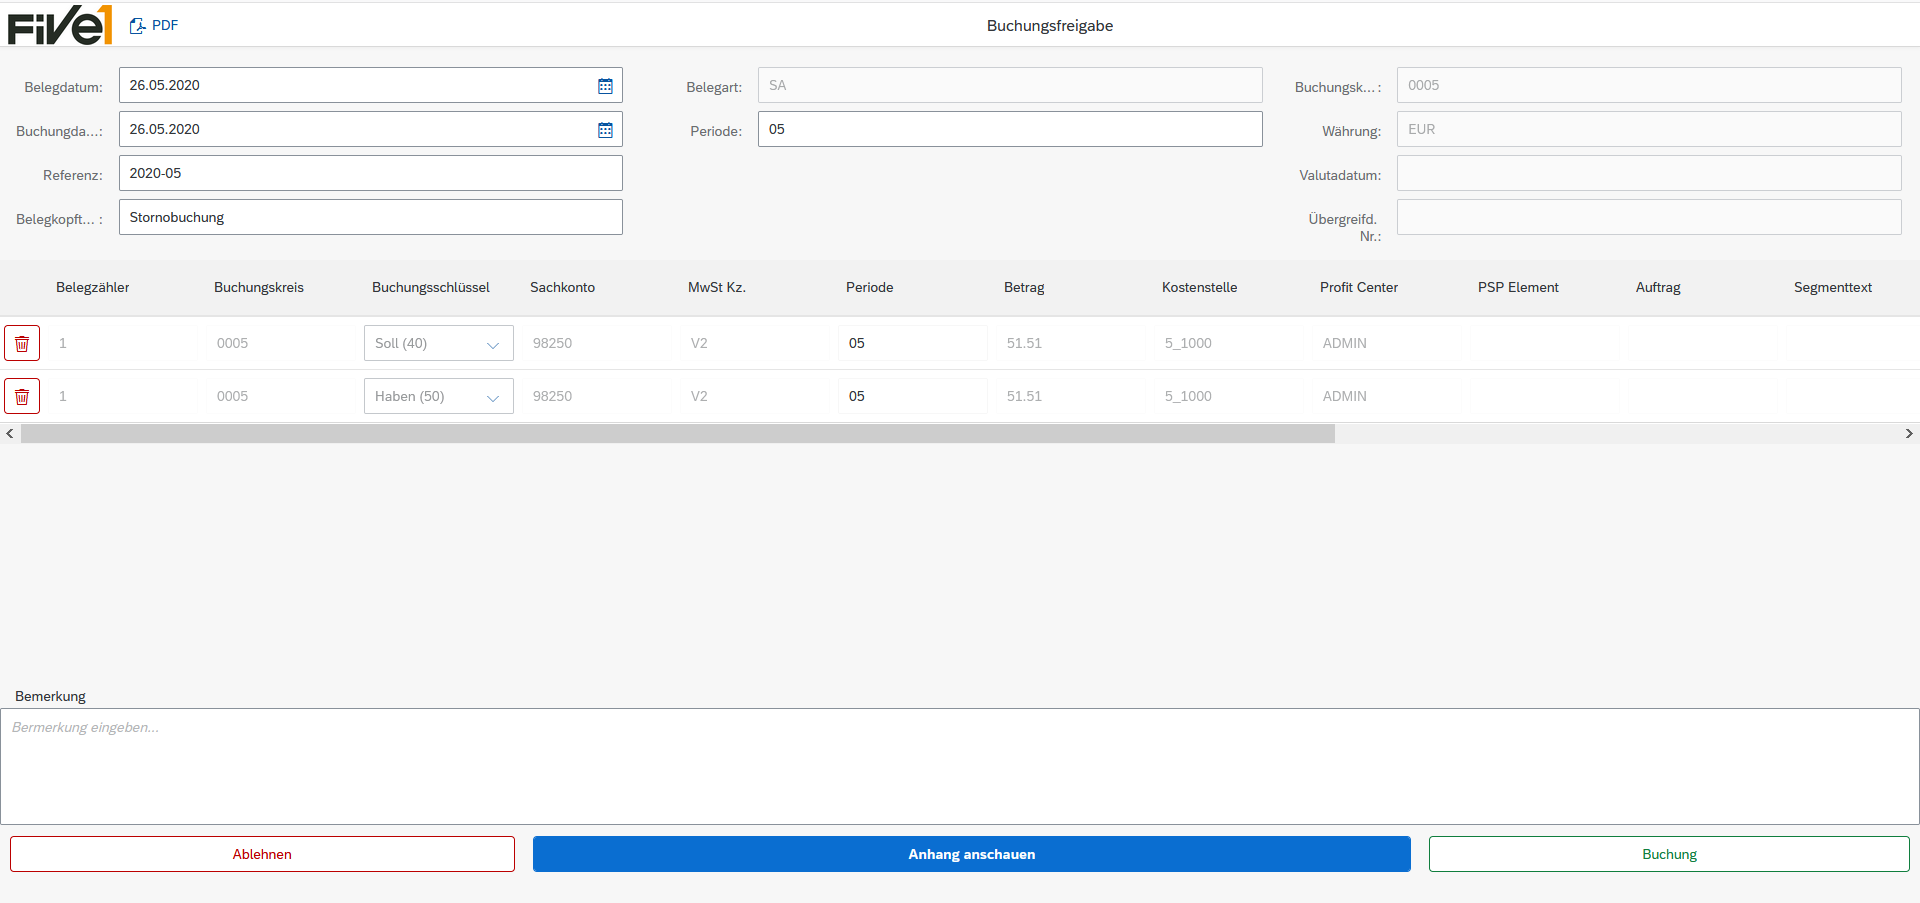This screenshot has width=1920, height=903.
Task: Click Buchungskreis 0005 in Soll row
Action: point(232,343)
